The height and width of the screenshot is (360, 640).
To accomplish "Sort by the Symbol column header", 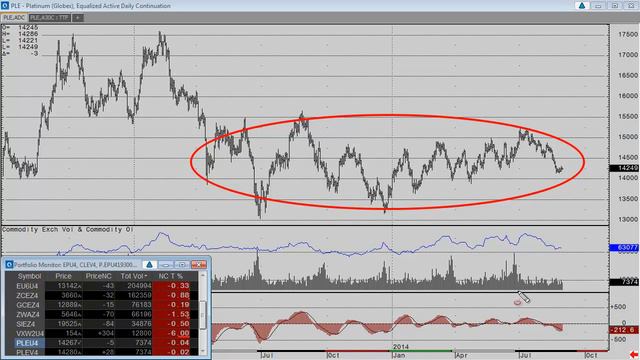I will [x=29, y=276].
